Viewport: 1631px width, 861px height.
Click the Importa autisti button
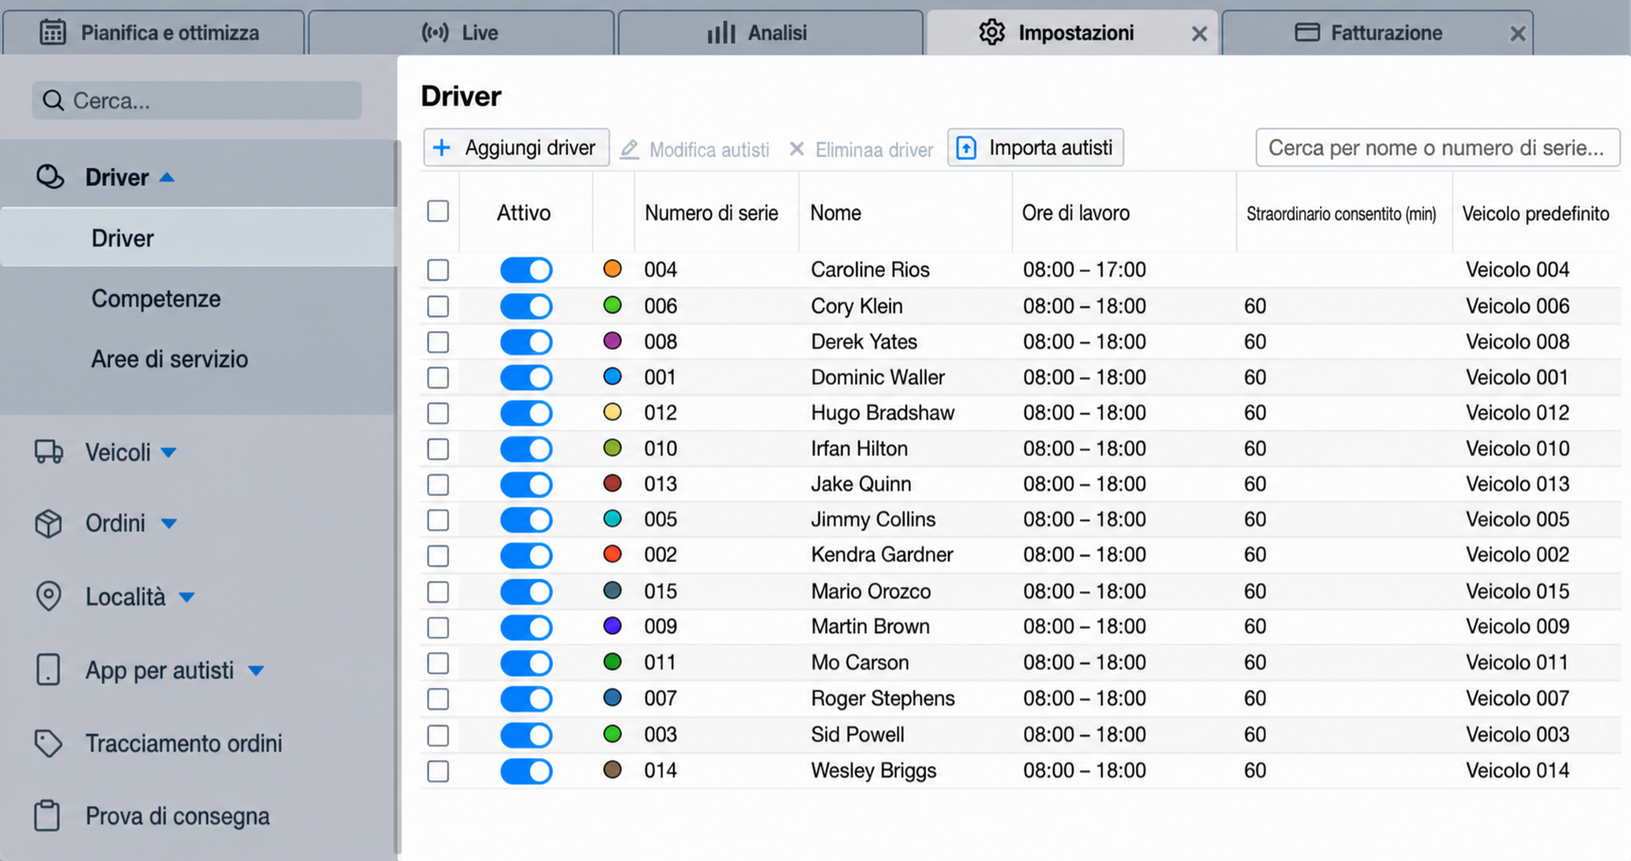(x=1036, y=148)
